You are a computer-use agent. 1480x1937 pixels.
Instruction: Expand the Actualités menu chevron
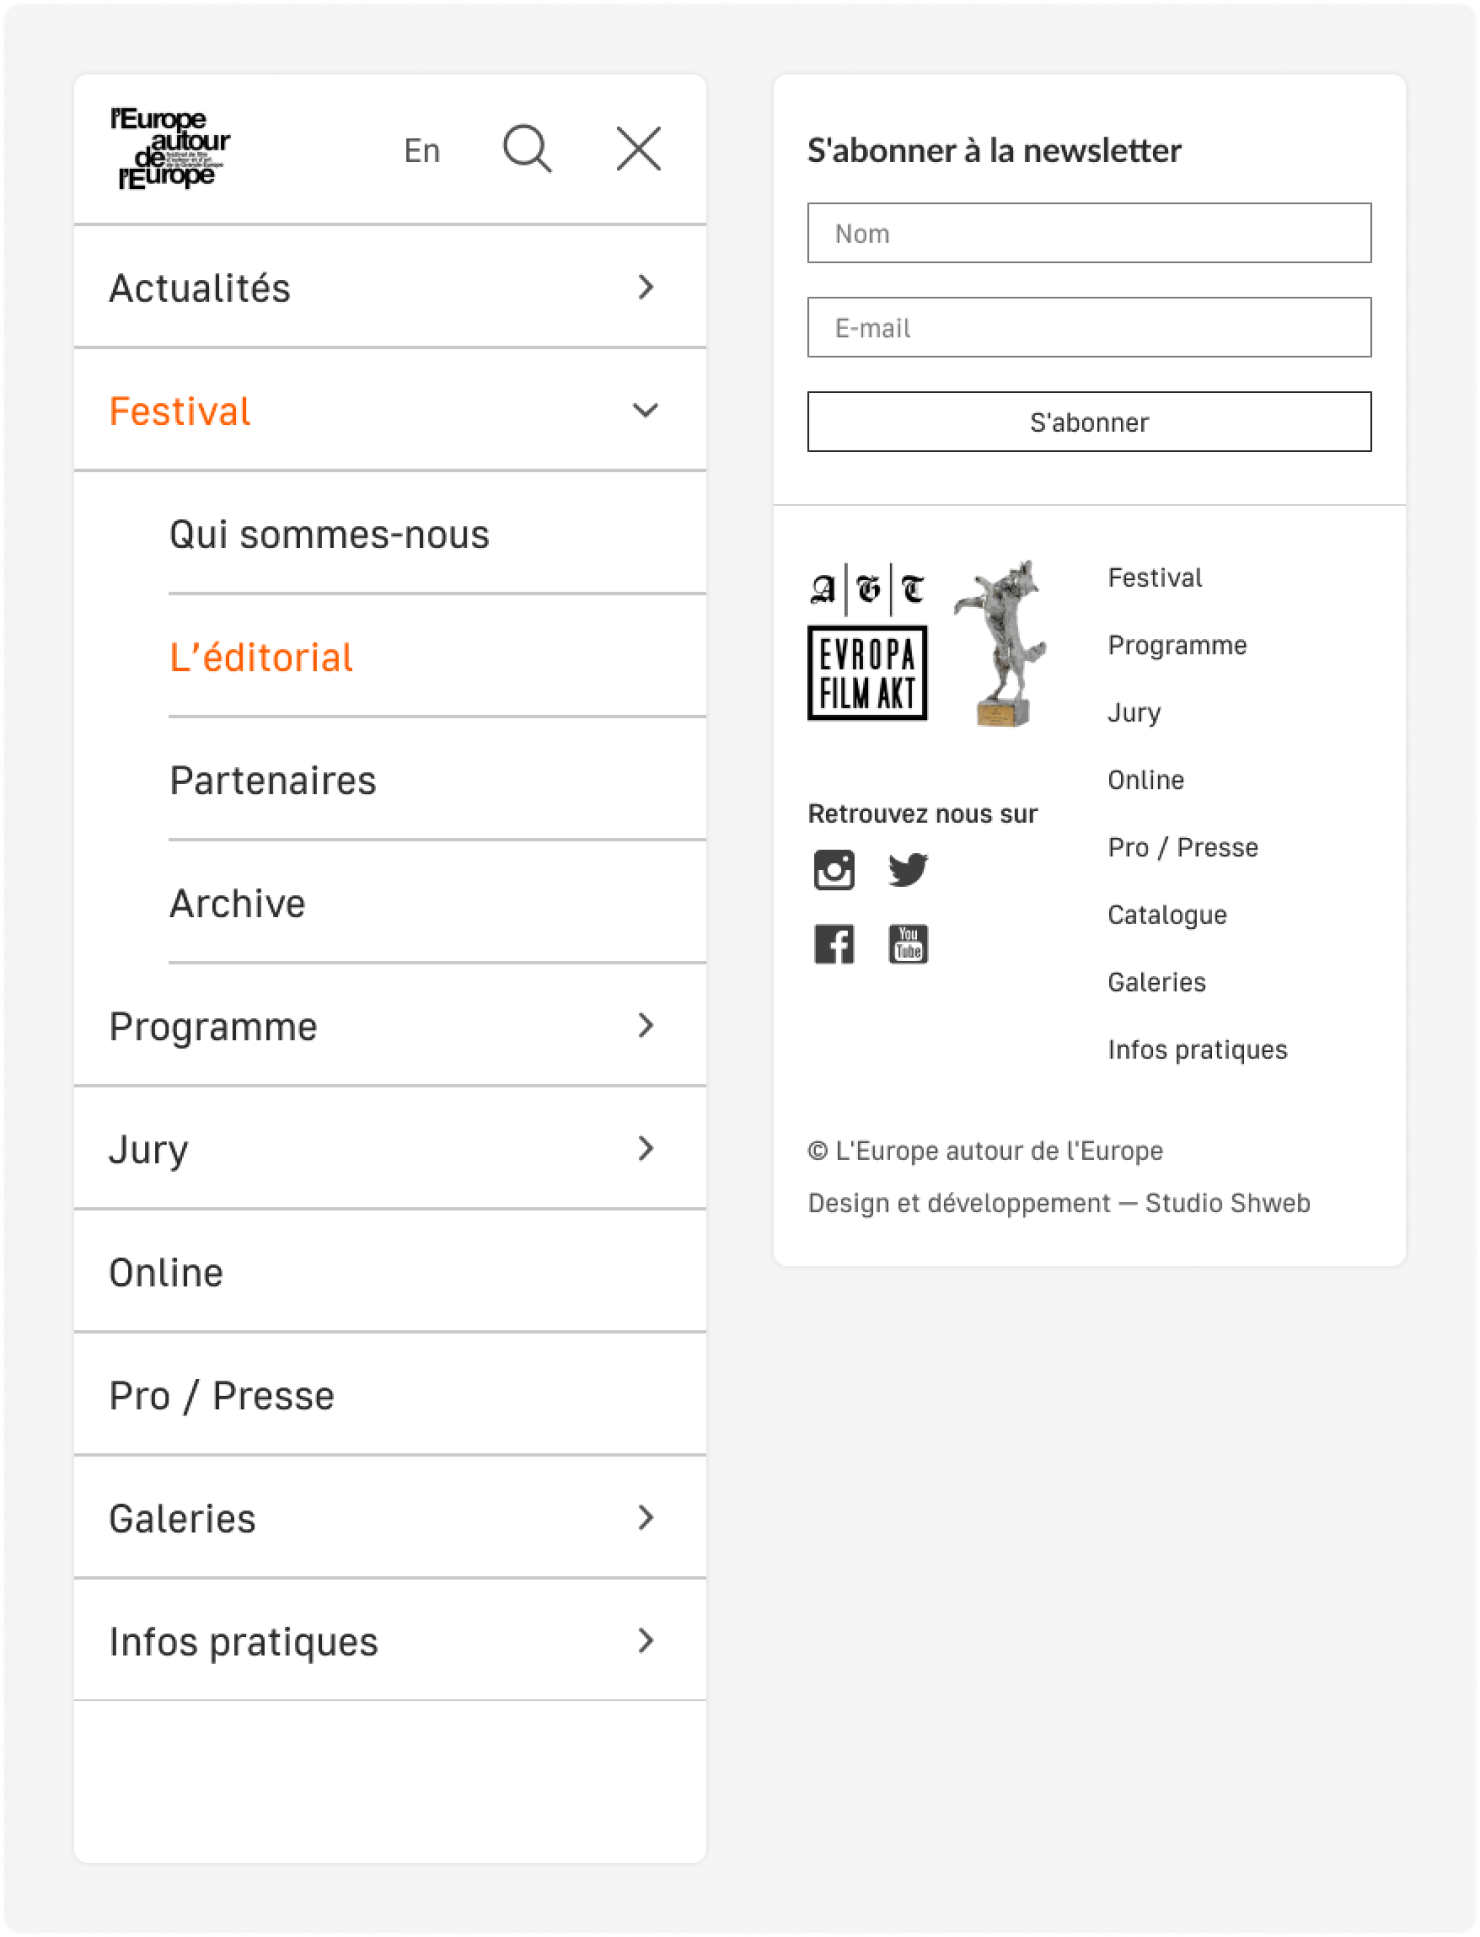(x=646, y=288)
